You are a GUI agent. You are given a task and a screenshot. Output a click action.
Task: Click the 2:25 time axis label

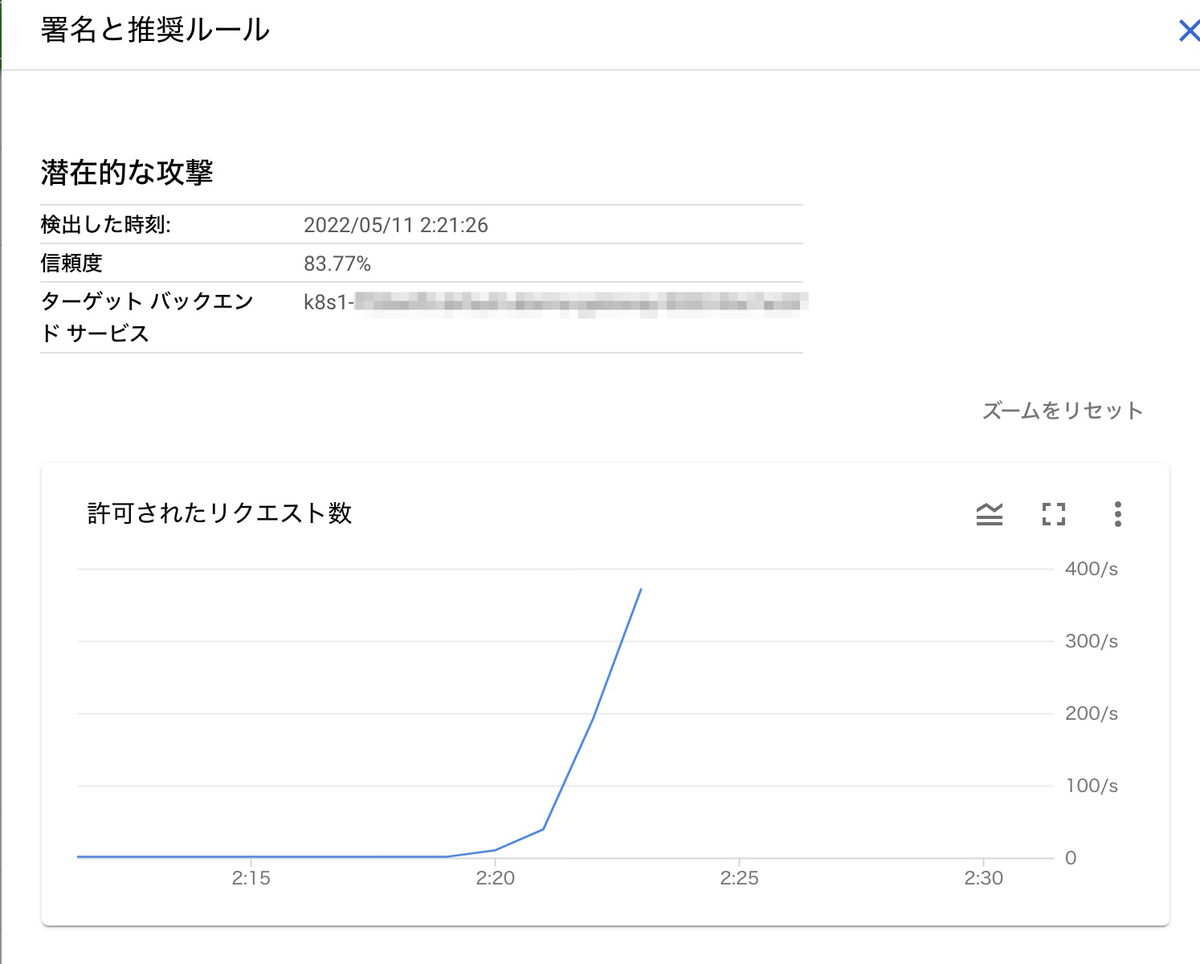click(x=739, y=878)
